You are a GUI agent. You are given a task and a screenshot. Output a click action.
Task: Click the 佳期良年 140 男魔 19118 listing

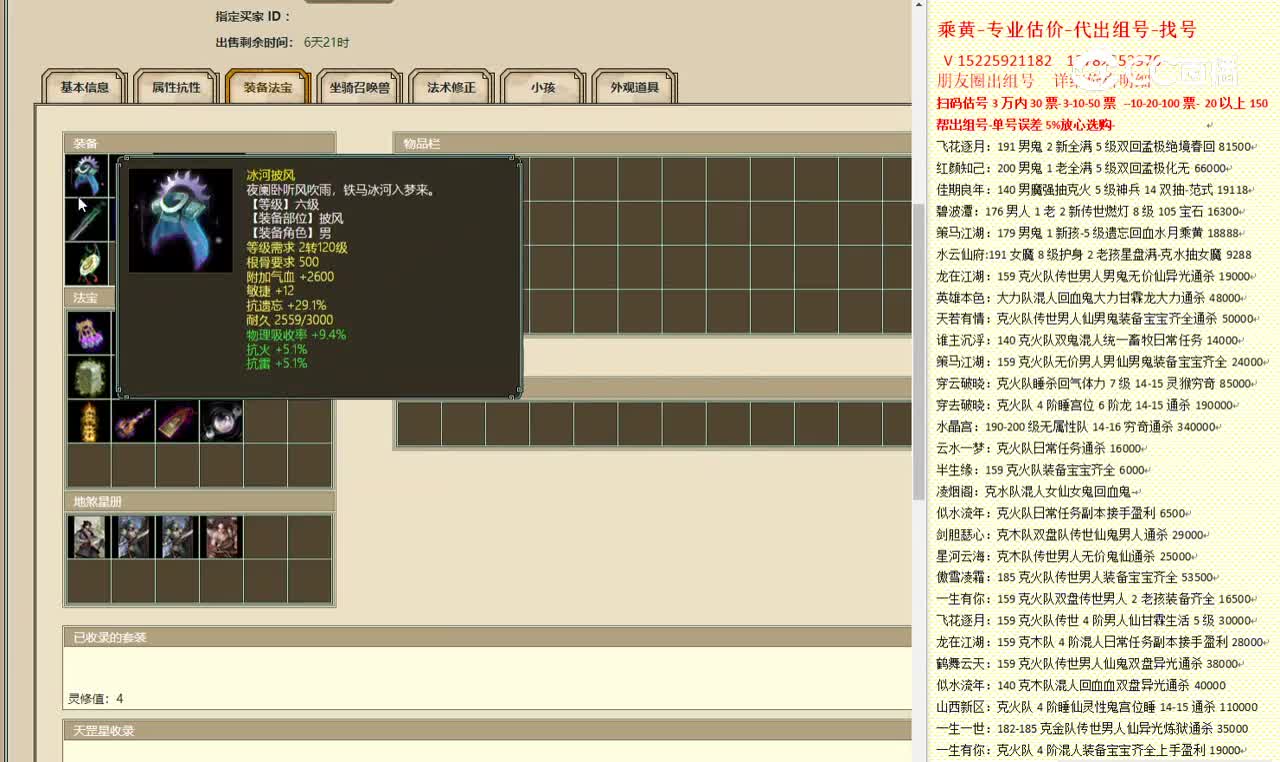1095,189
